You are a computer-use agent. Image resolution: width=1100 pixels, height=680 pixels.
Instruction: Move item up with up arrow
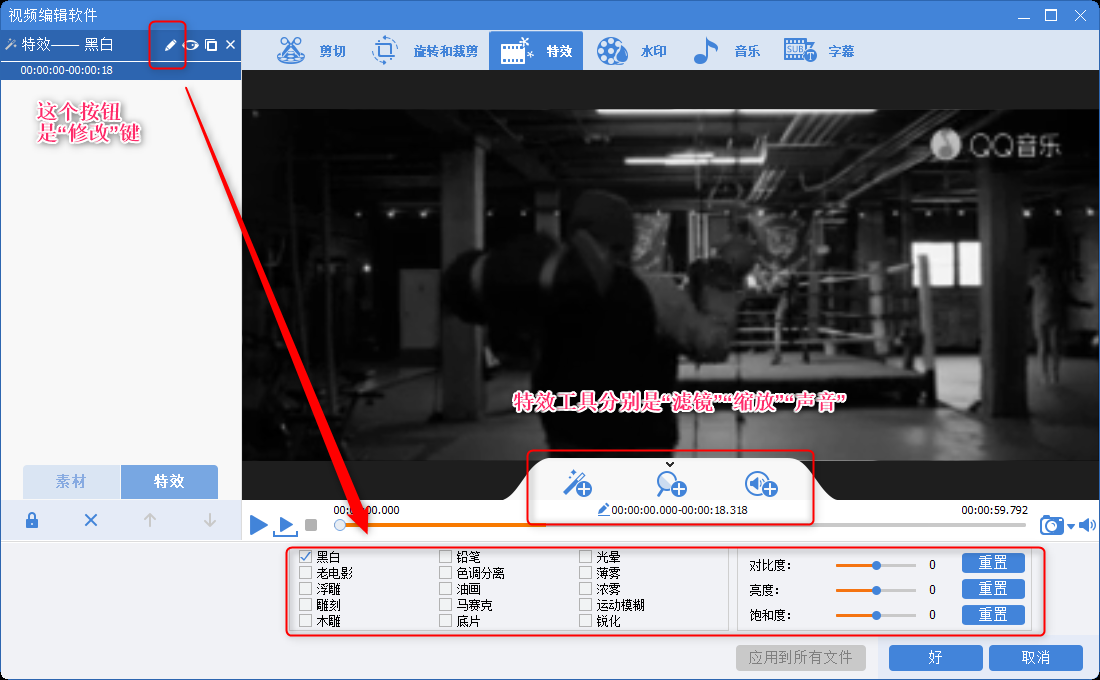(x=149, y=520)
